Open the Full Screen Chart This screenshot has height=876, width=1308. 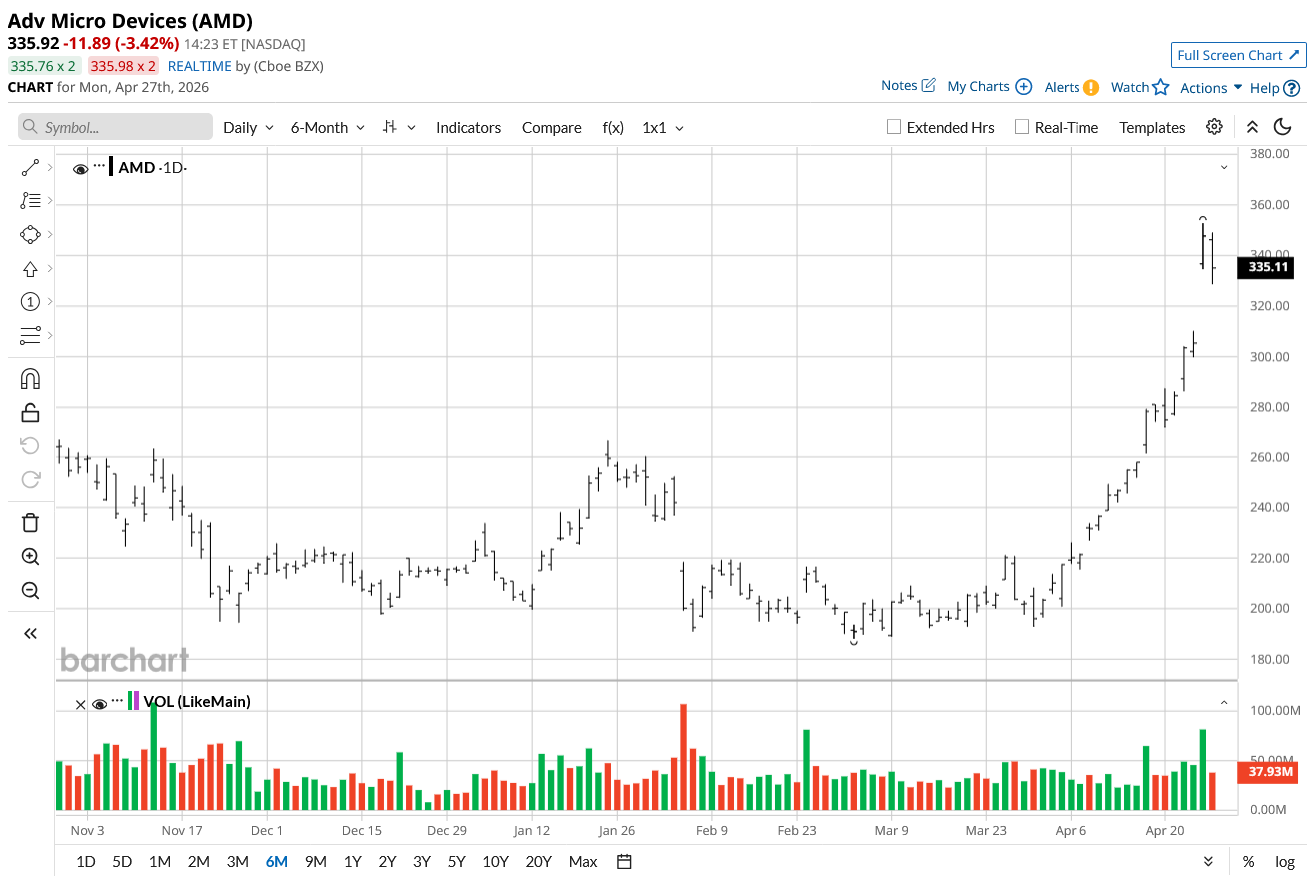[1239, 55]
